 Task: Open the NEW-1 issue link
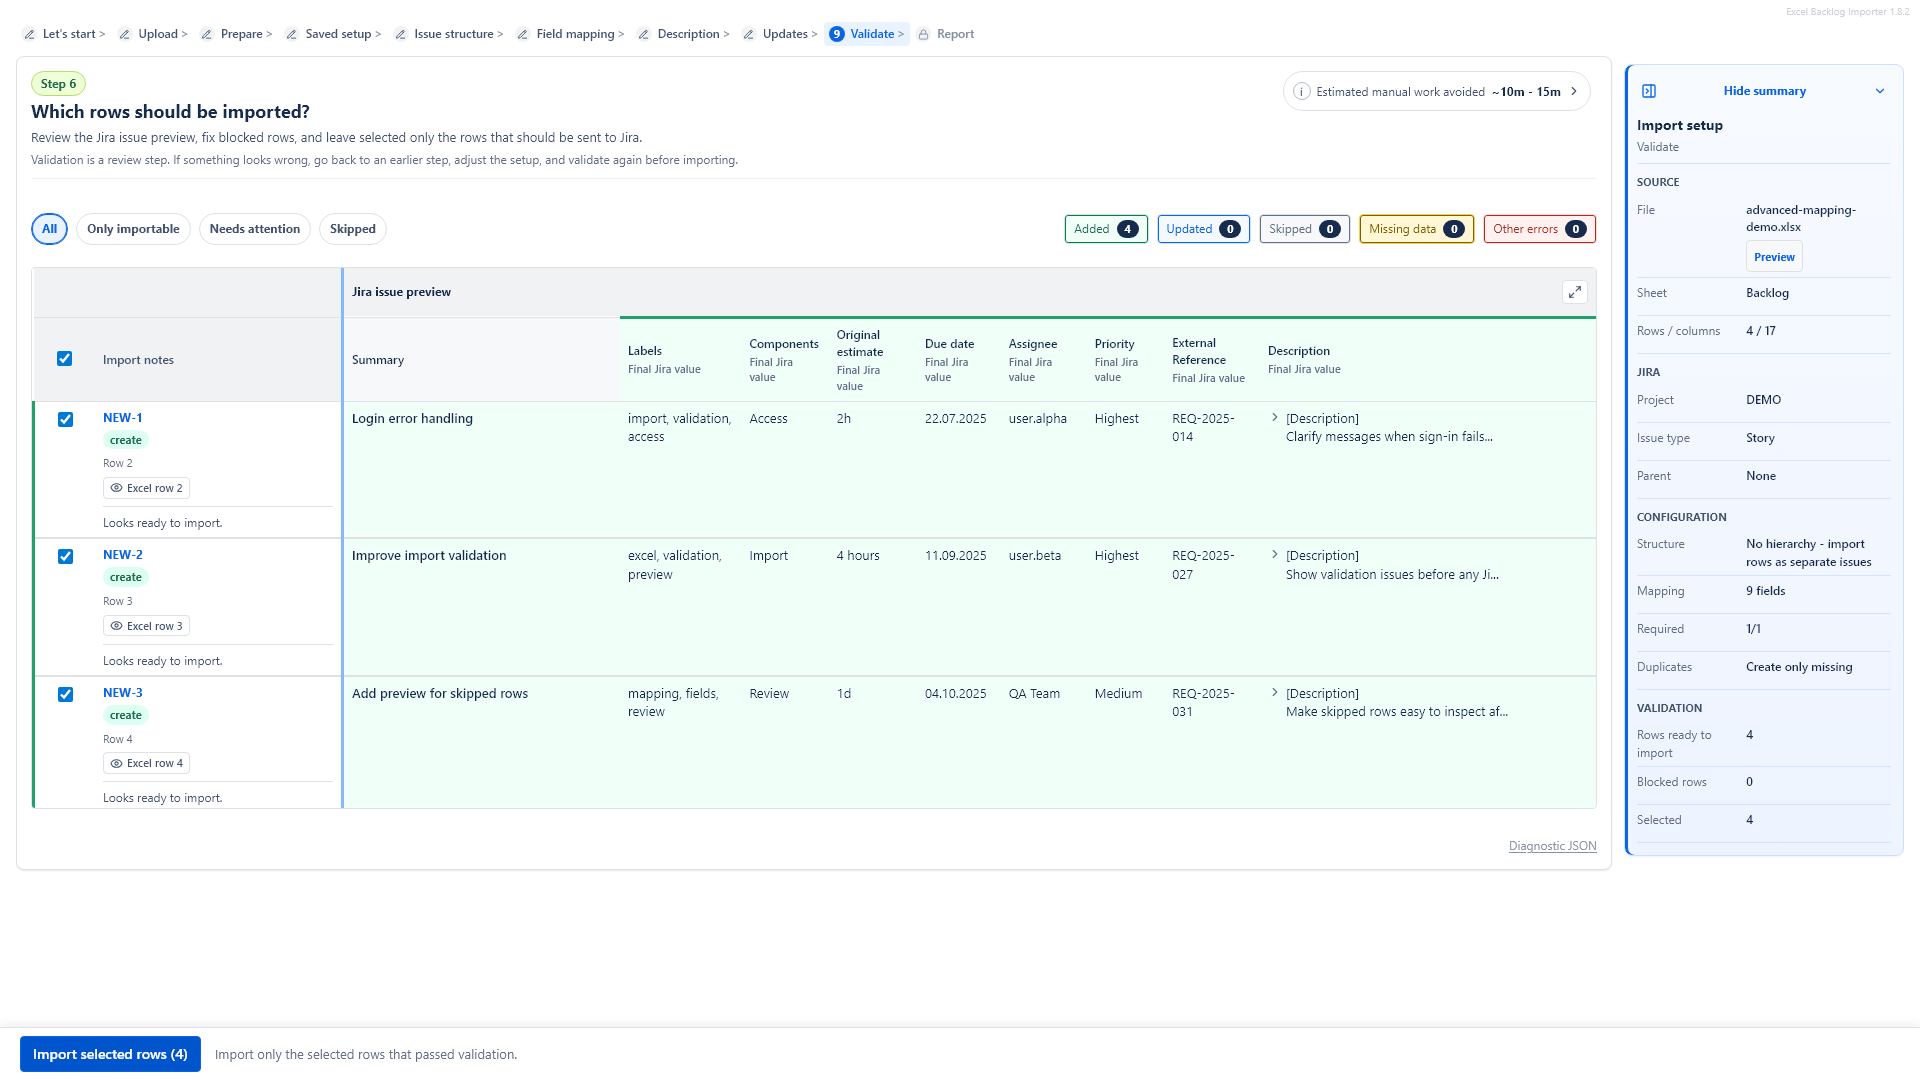[x=122, y=418]
